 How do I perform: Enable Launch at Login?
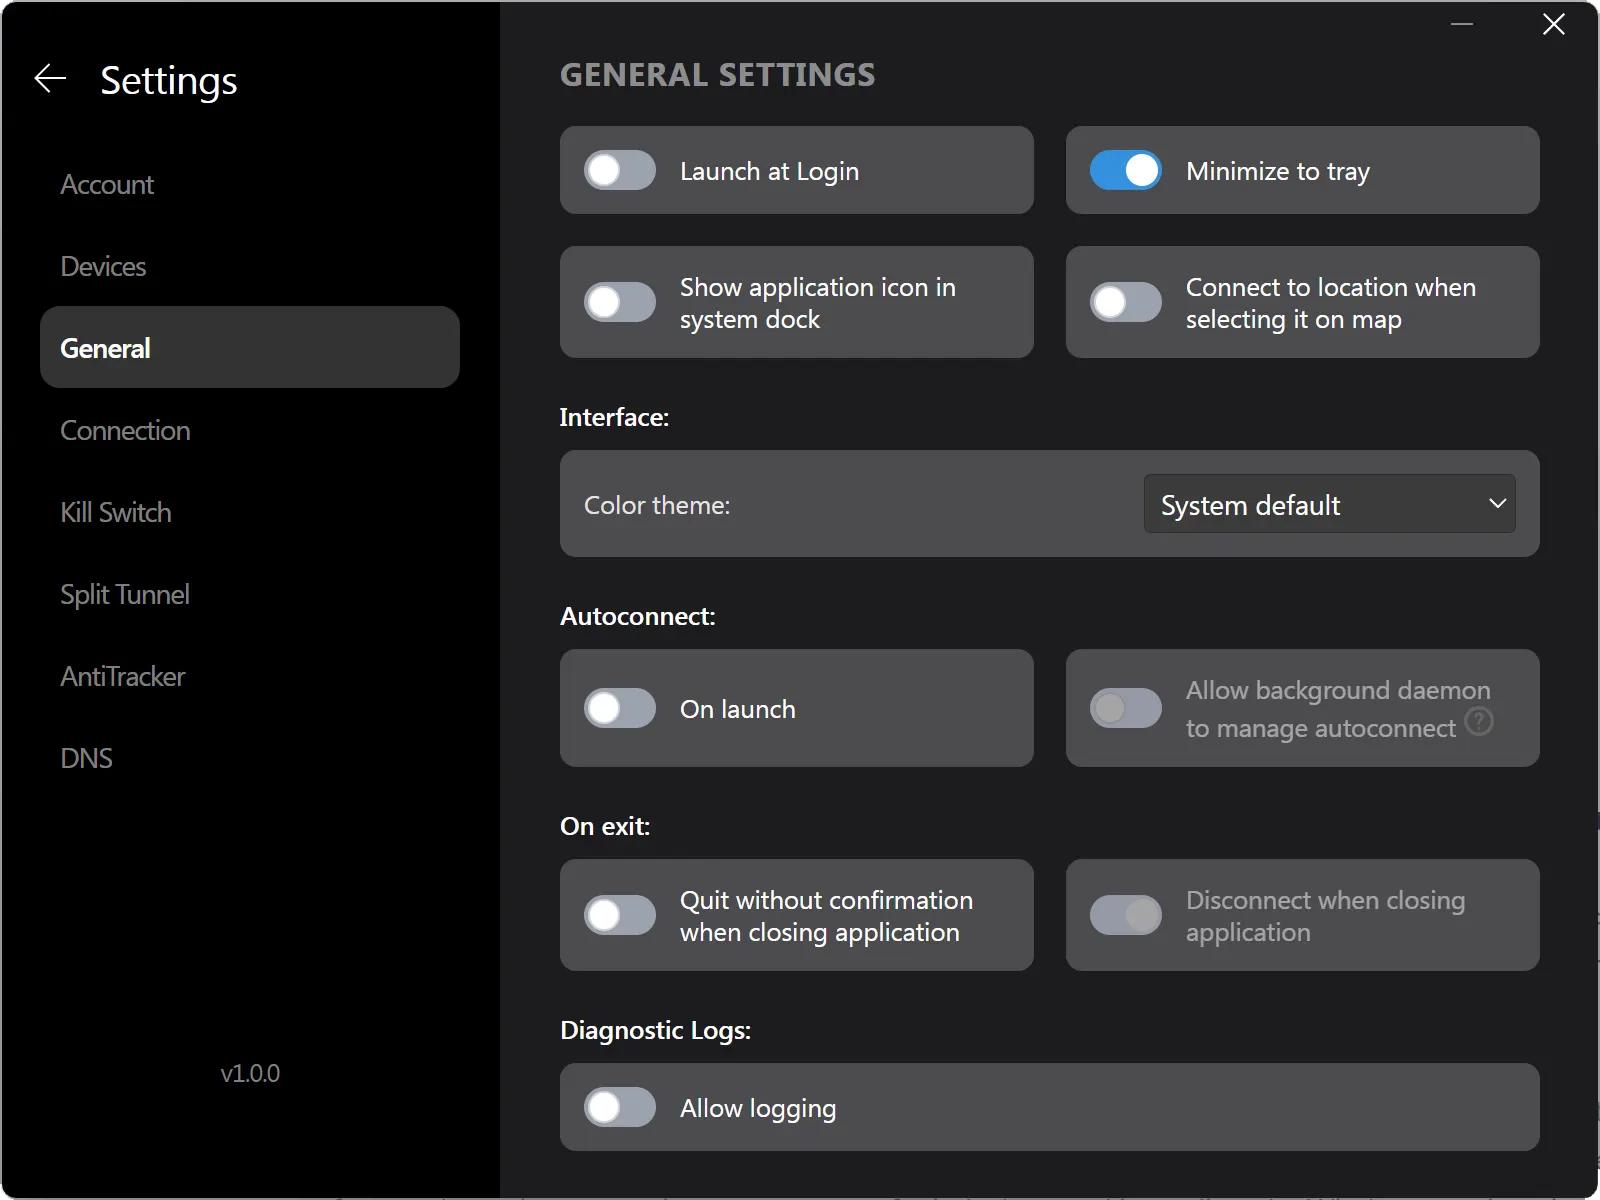619,170
